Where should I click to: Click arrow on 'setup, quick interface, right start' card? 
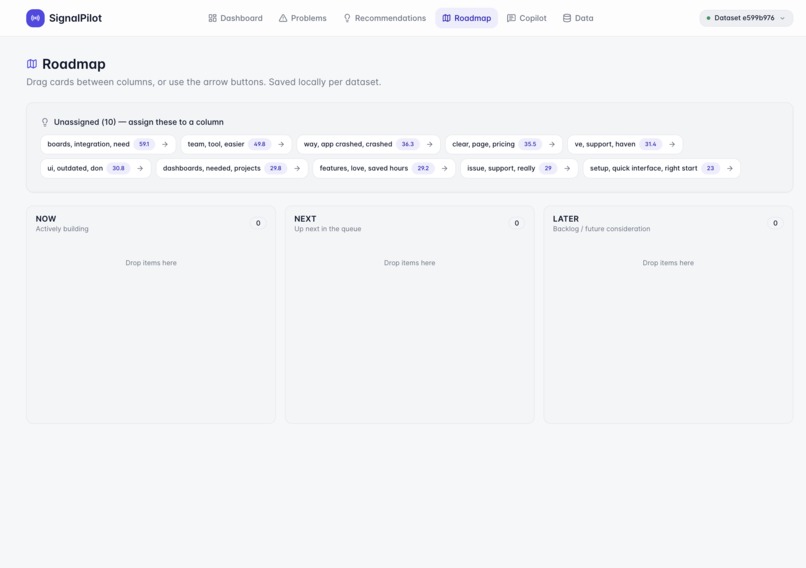pyautogui.click(x=730, y=169)
